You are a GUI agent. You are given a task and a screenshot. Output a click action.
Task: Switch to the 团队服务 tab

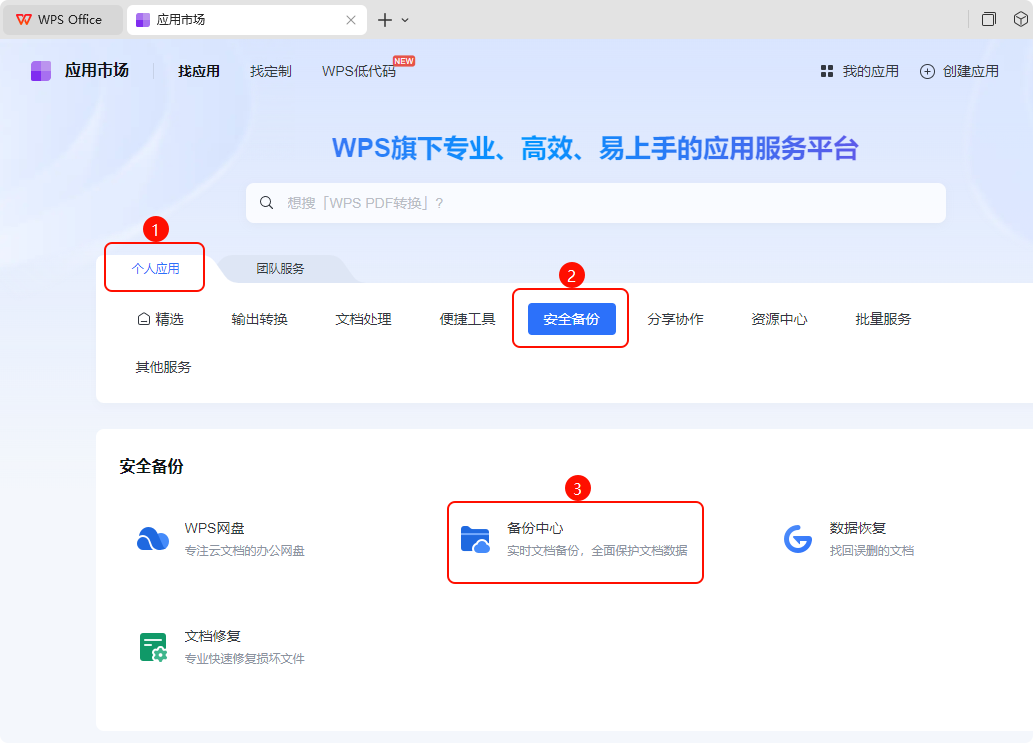[280, 269]
